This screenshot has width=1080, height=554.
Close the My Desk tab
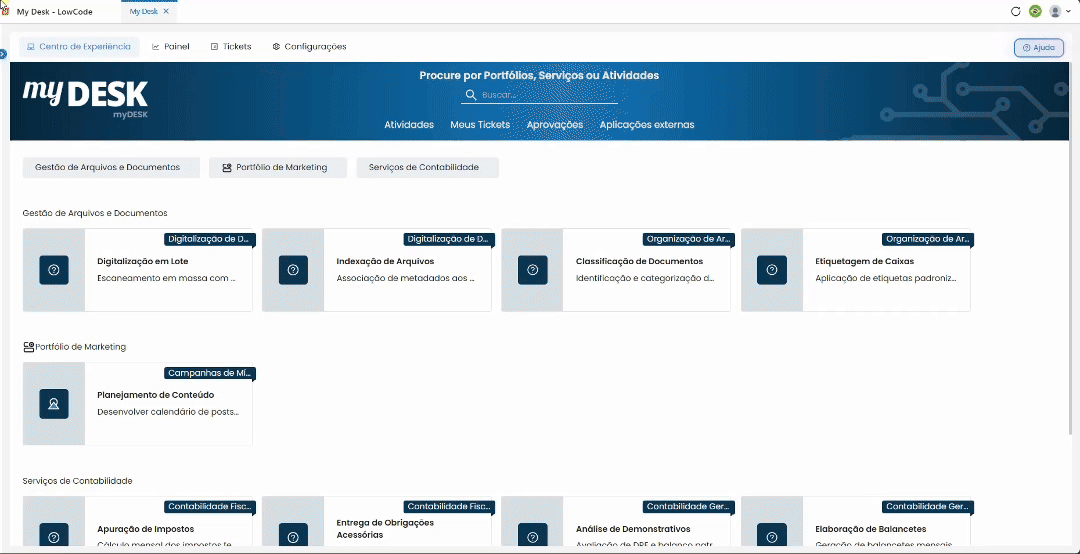[x=166, y=11]
